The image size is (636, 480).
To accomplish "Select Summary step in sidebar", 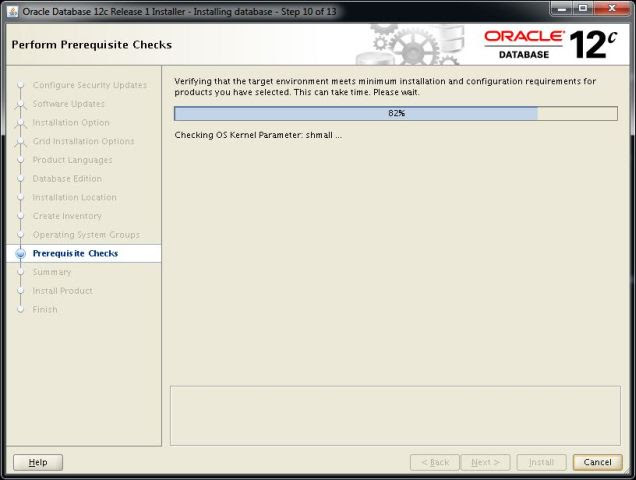I will point(52,272).
